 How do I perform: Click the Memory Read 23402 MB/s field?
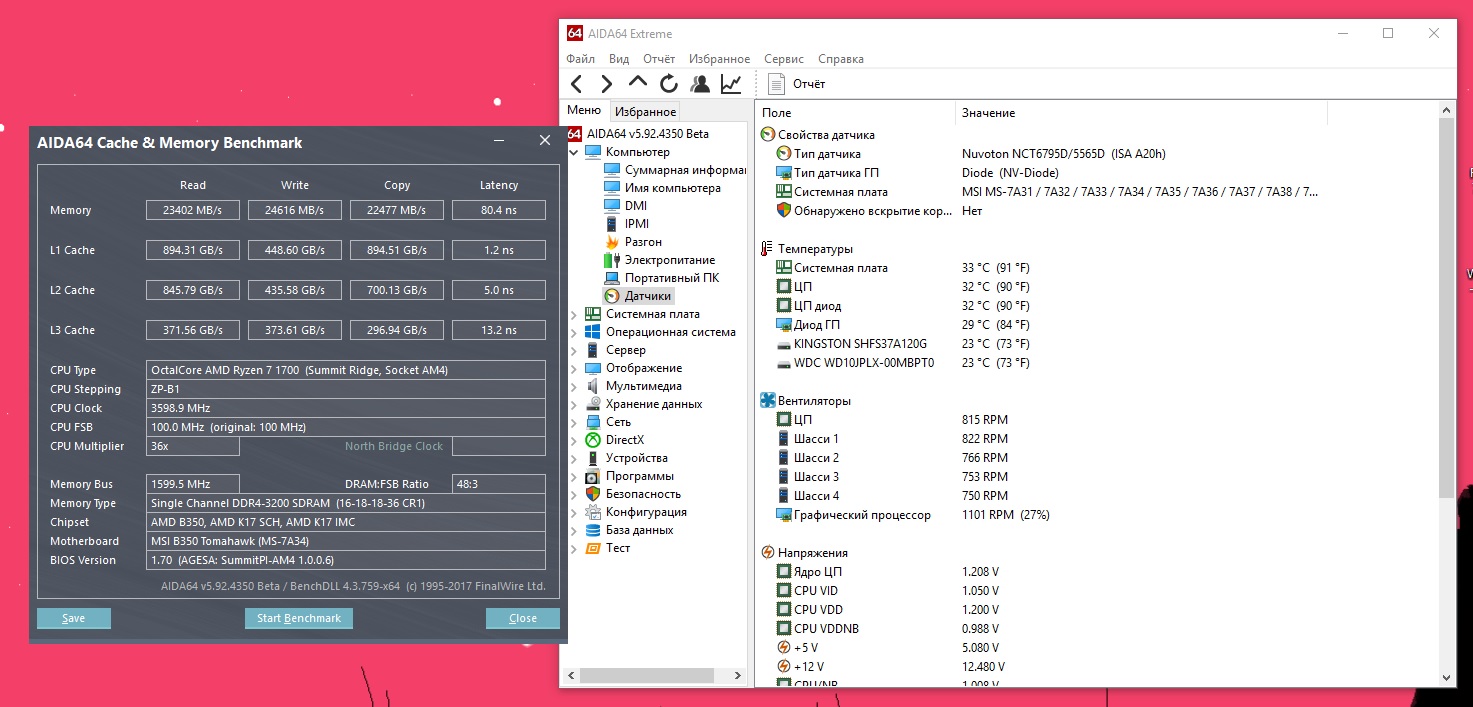[x=193, y=210]
